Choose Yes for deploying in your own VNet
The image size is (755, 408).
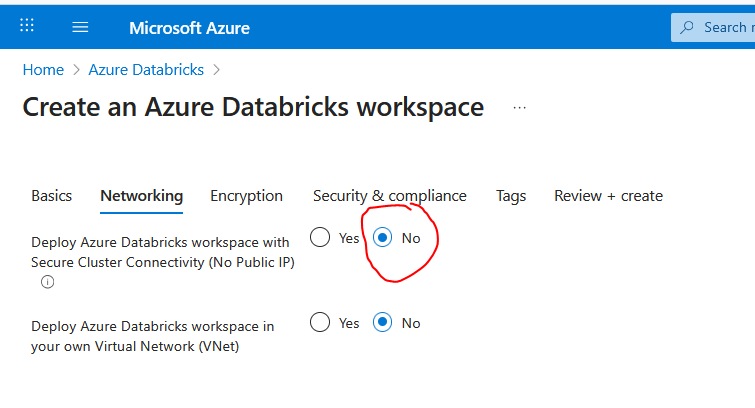[x=320, y=323]
